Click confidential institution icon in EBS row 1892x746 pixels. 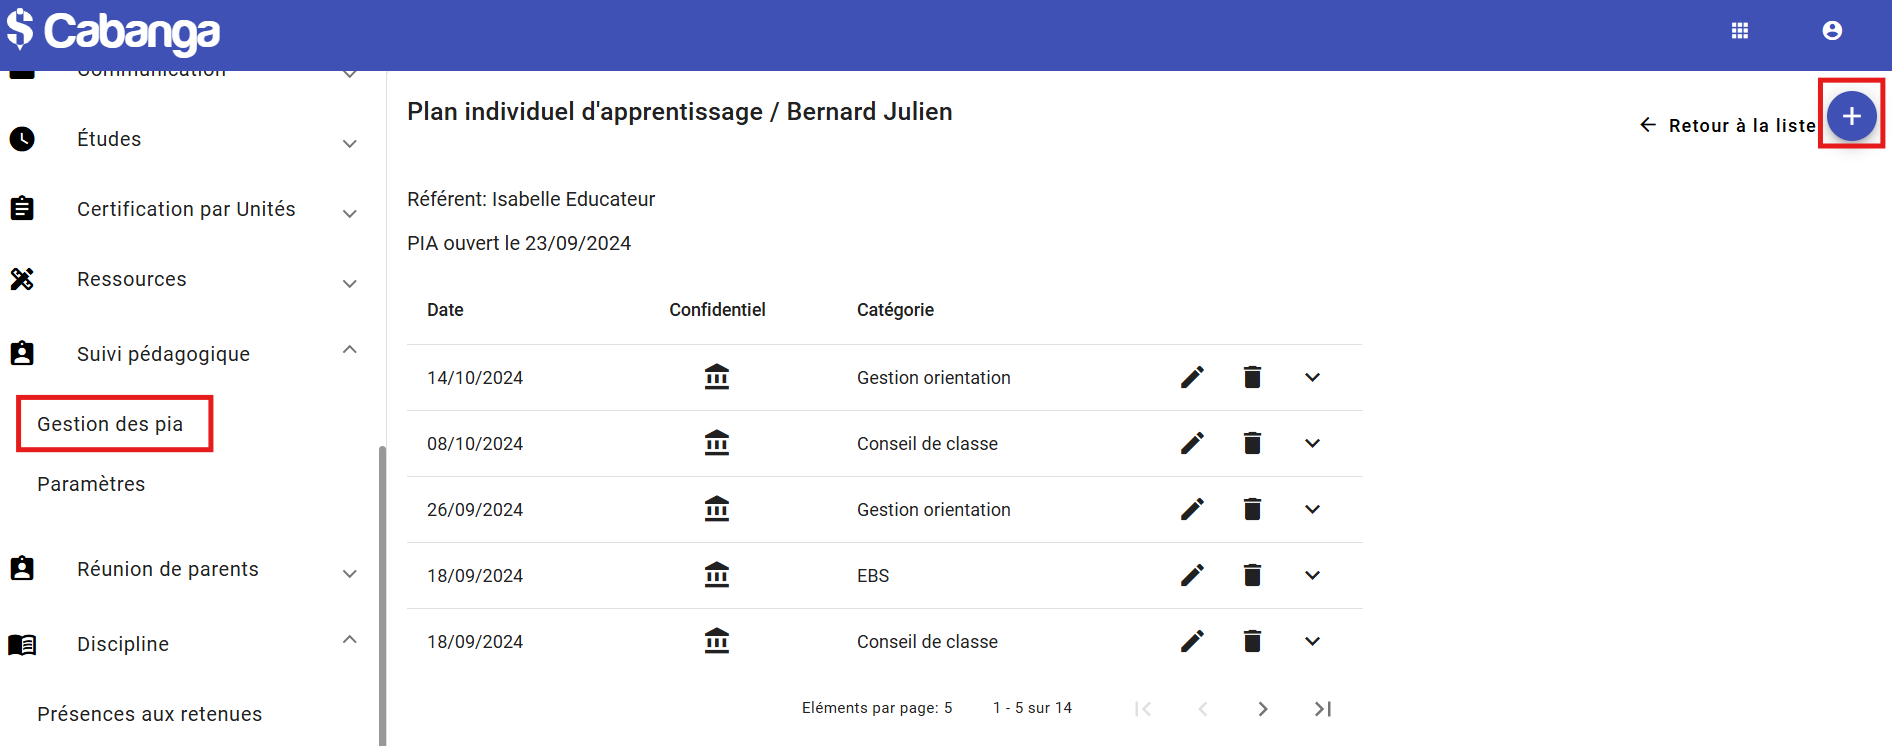pyautogui.click(x=717, y=575)
